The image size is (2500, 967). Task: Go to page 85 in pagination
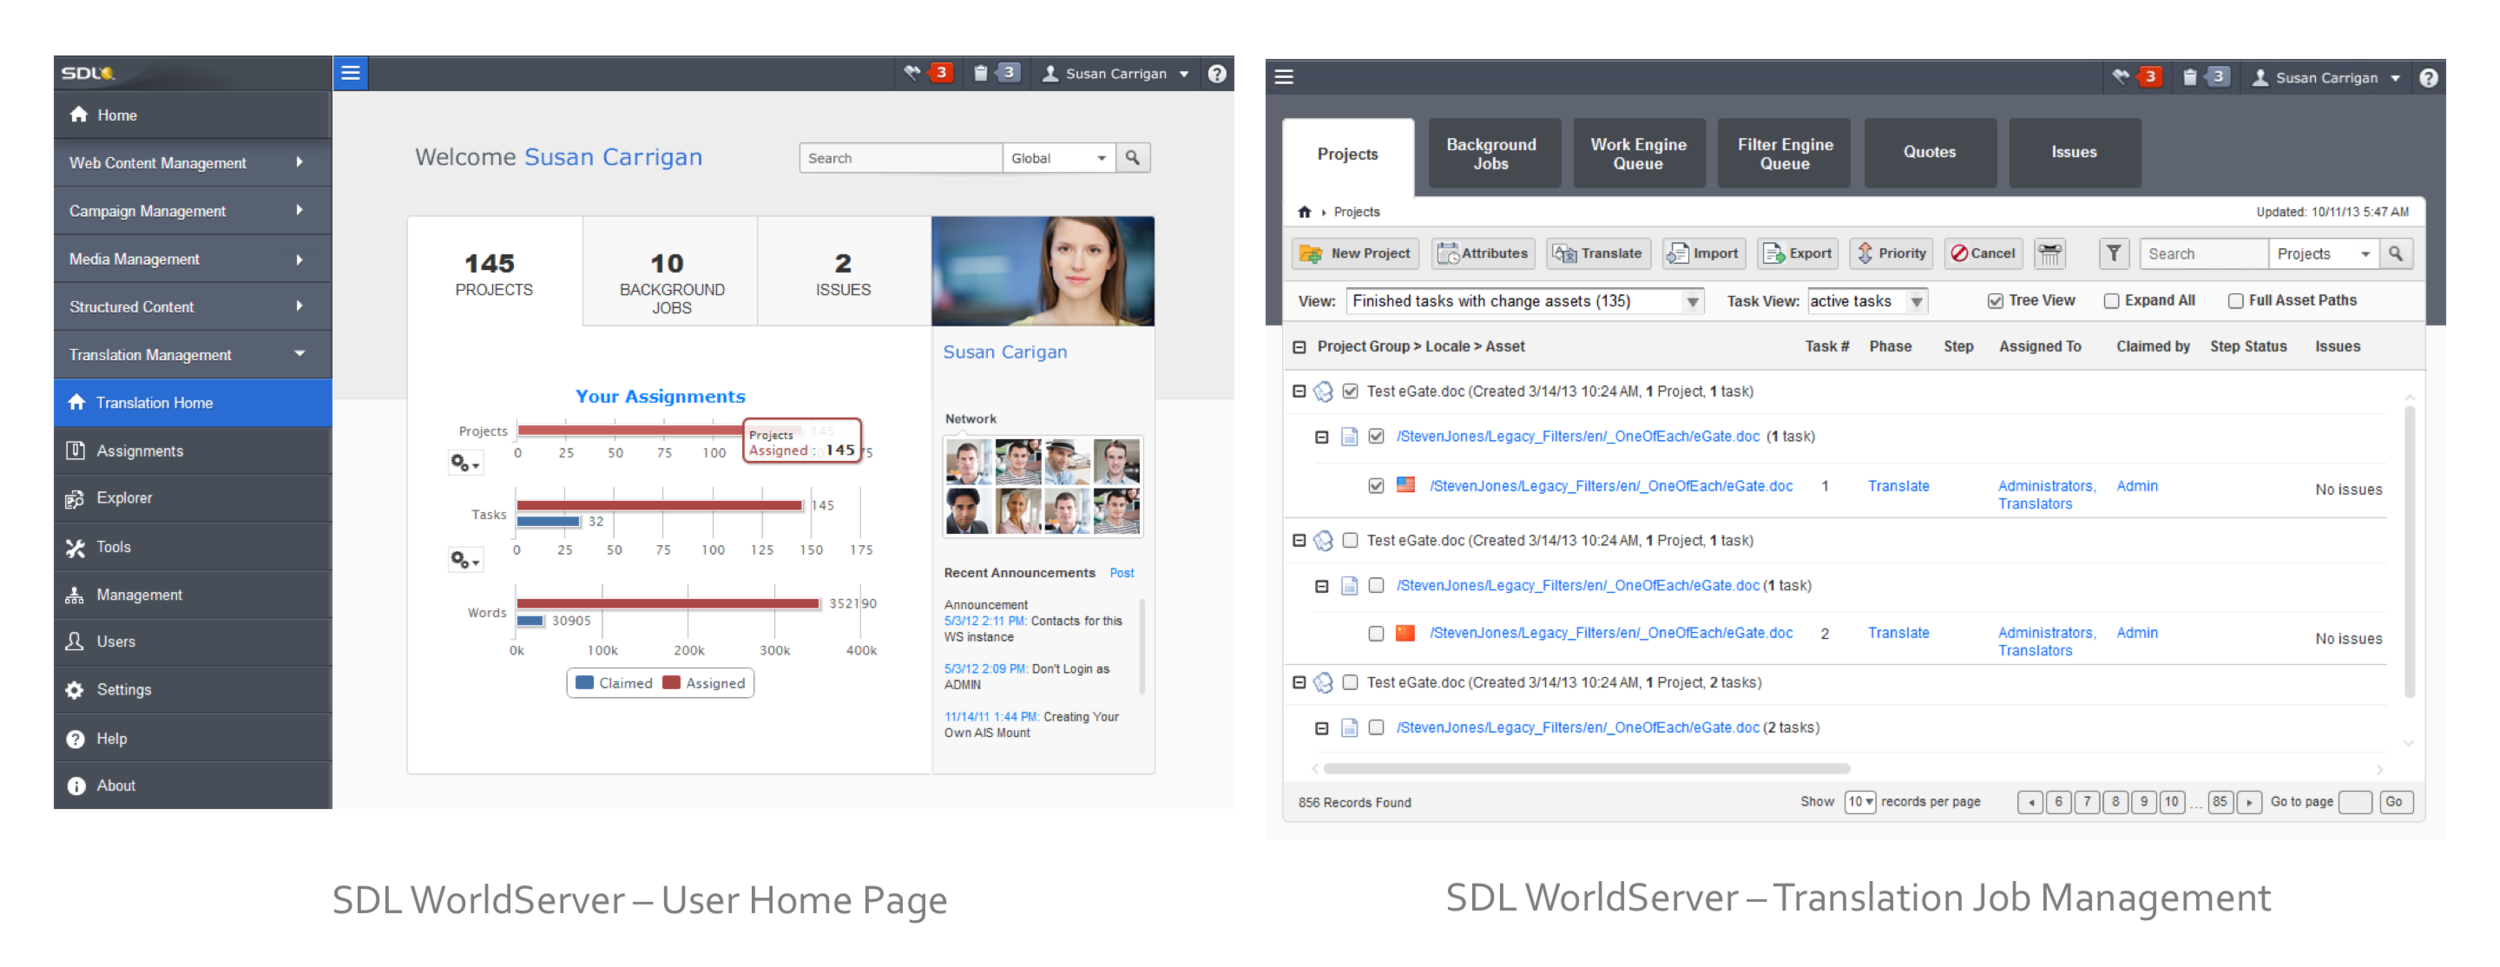(x=2220, y=802)
